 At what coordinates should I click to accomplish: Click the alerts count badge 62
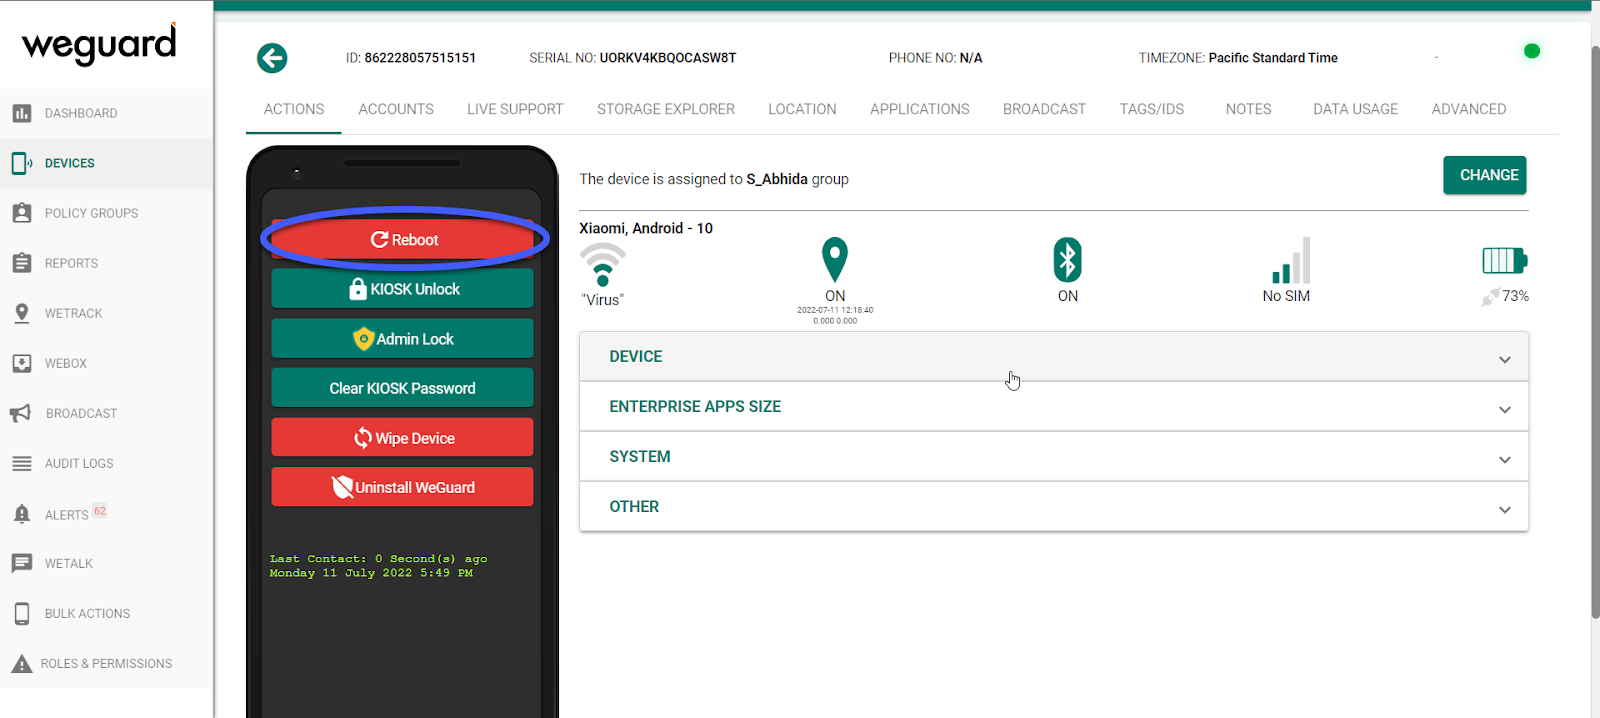click(x=100, y=510)
